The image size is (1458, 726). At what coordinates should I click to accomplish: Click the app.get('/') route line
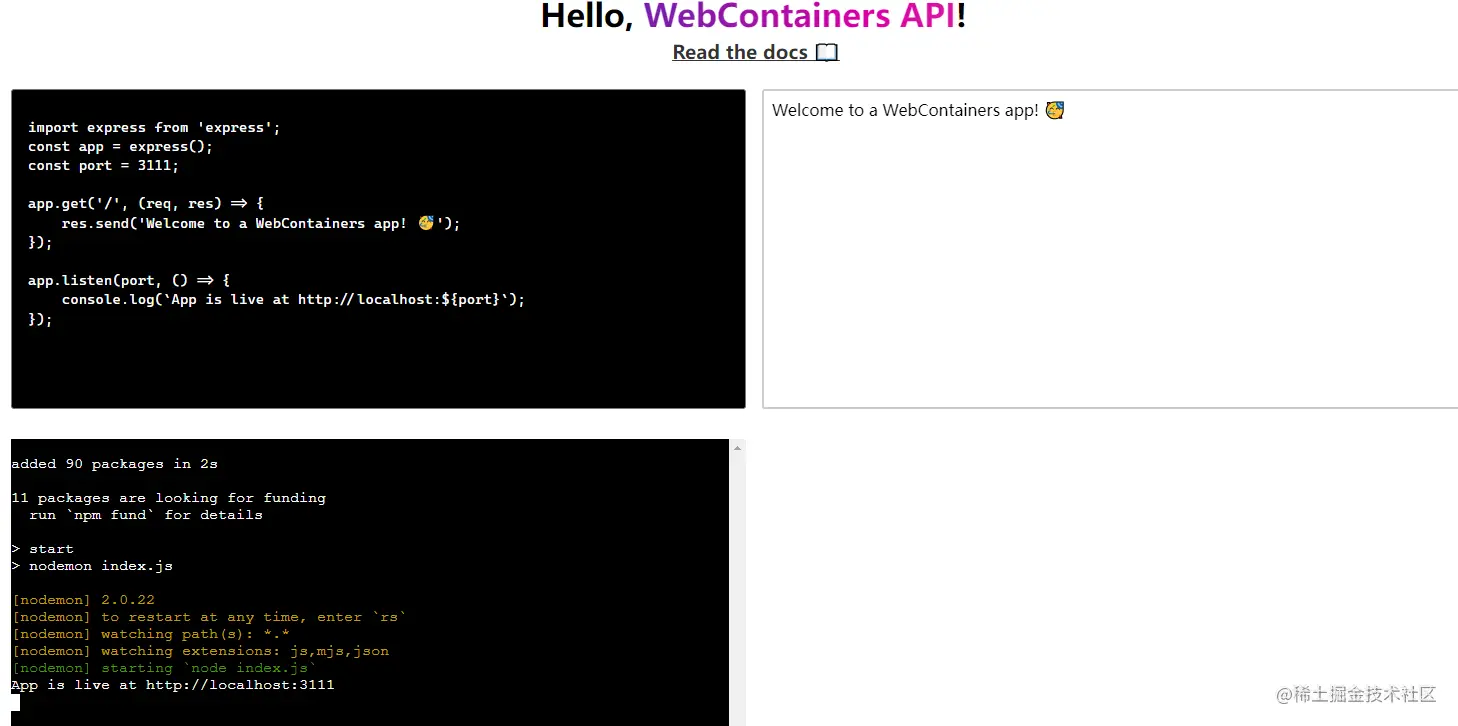click(x=146, y=203)
